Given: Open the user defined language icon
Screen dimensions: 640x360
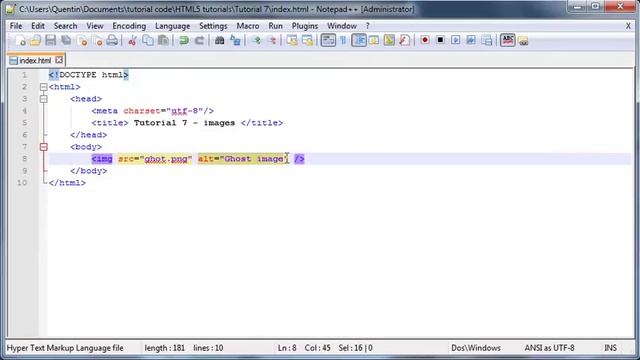Looking at the screenshot, I should point(374,40).
